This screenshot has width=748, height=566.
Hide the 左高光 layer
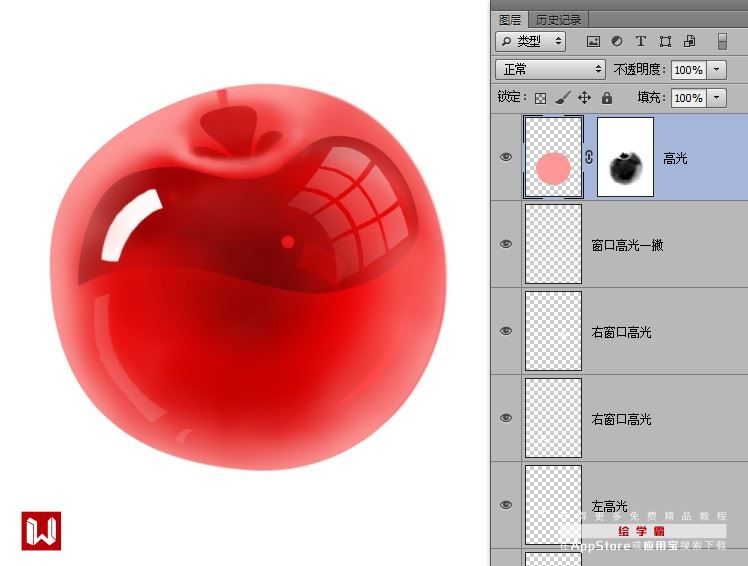(x=506, y=504)
